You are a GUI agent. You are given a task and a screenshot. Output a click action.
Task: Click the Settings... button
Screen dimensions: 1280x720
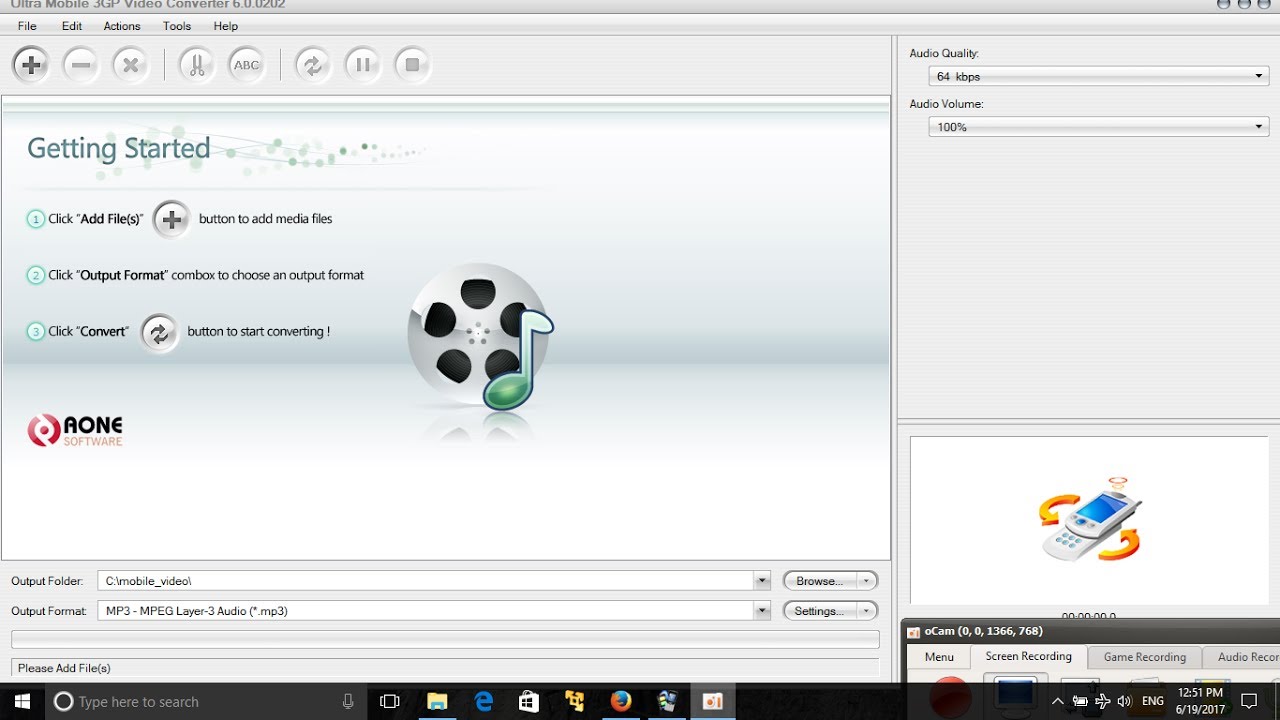[820, 611]
